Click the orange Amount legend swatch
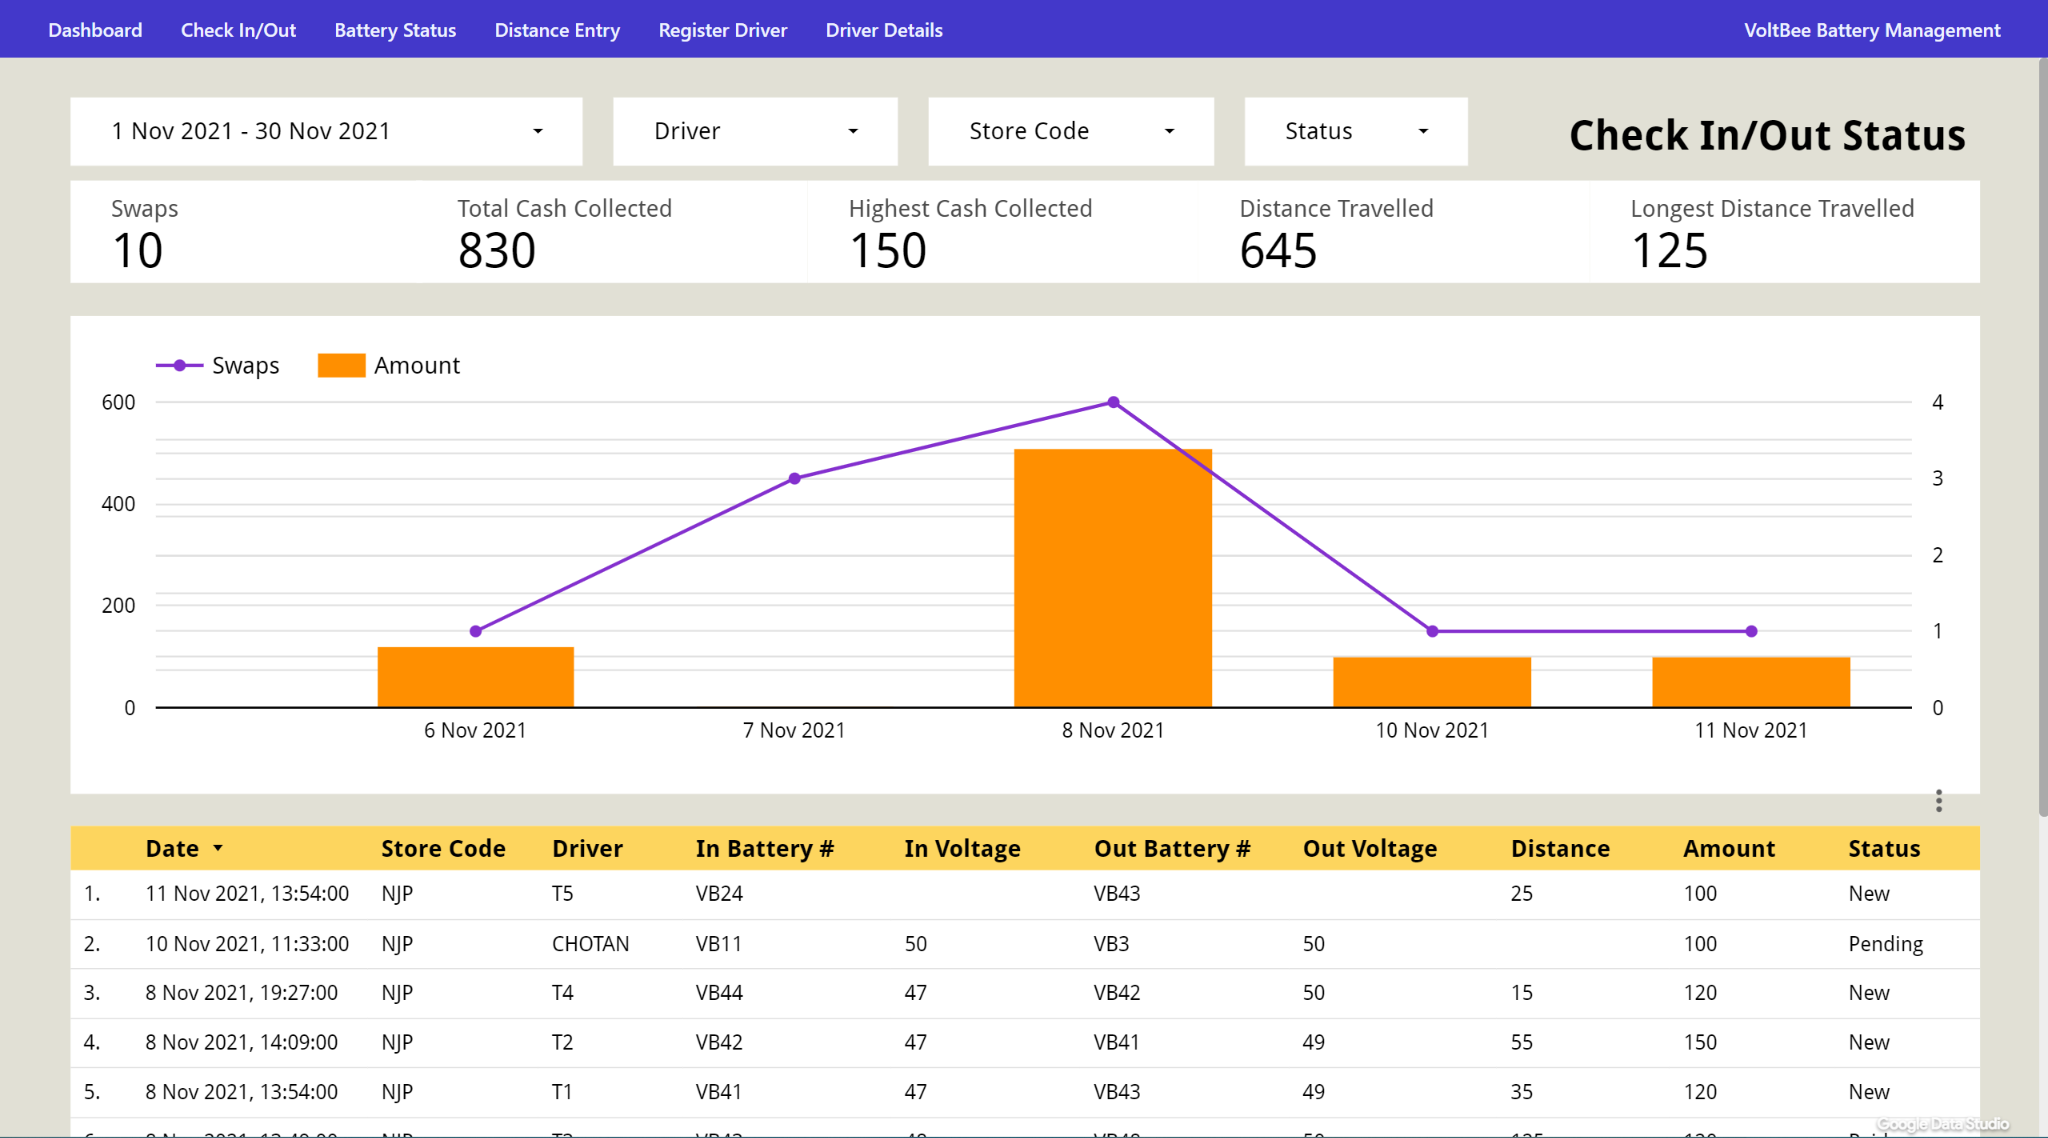This screenshot has height=1138, width=2048. 339,364
